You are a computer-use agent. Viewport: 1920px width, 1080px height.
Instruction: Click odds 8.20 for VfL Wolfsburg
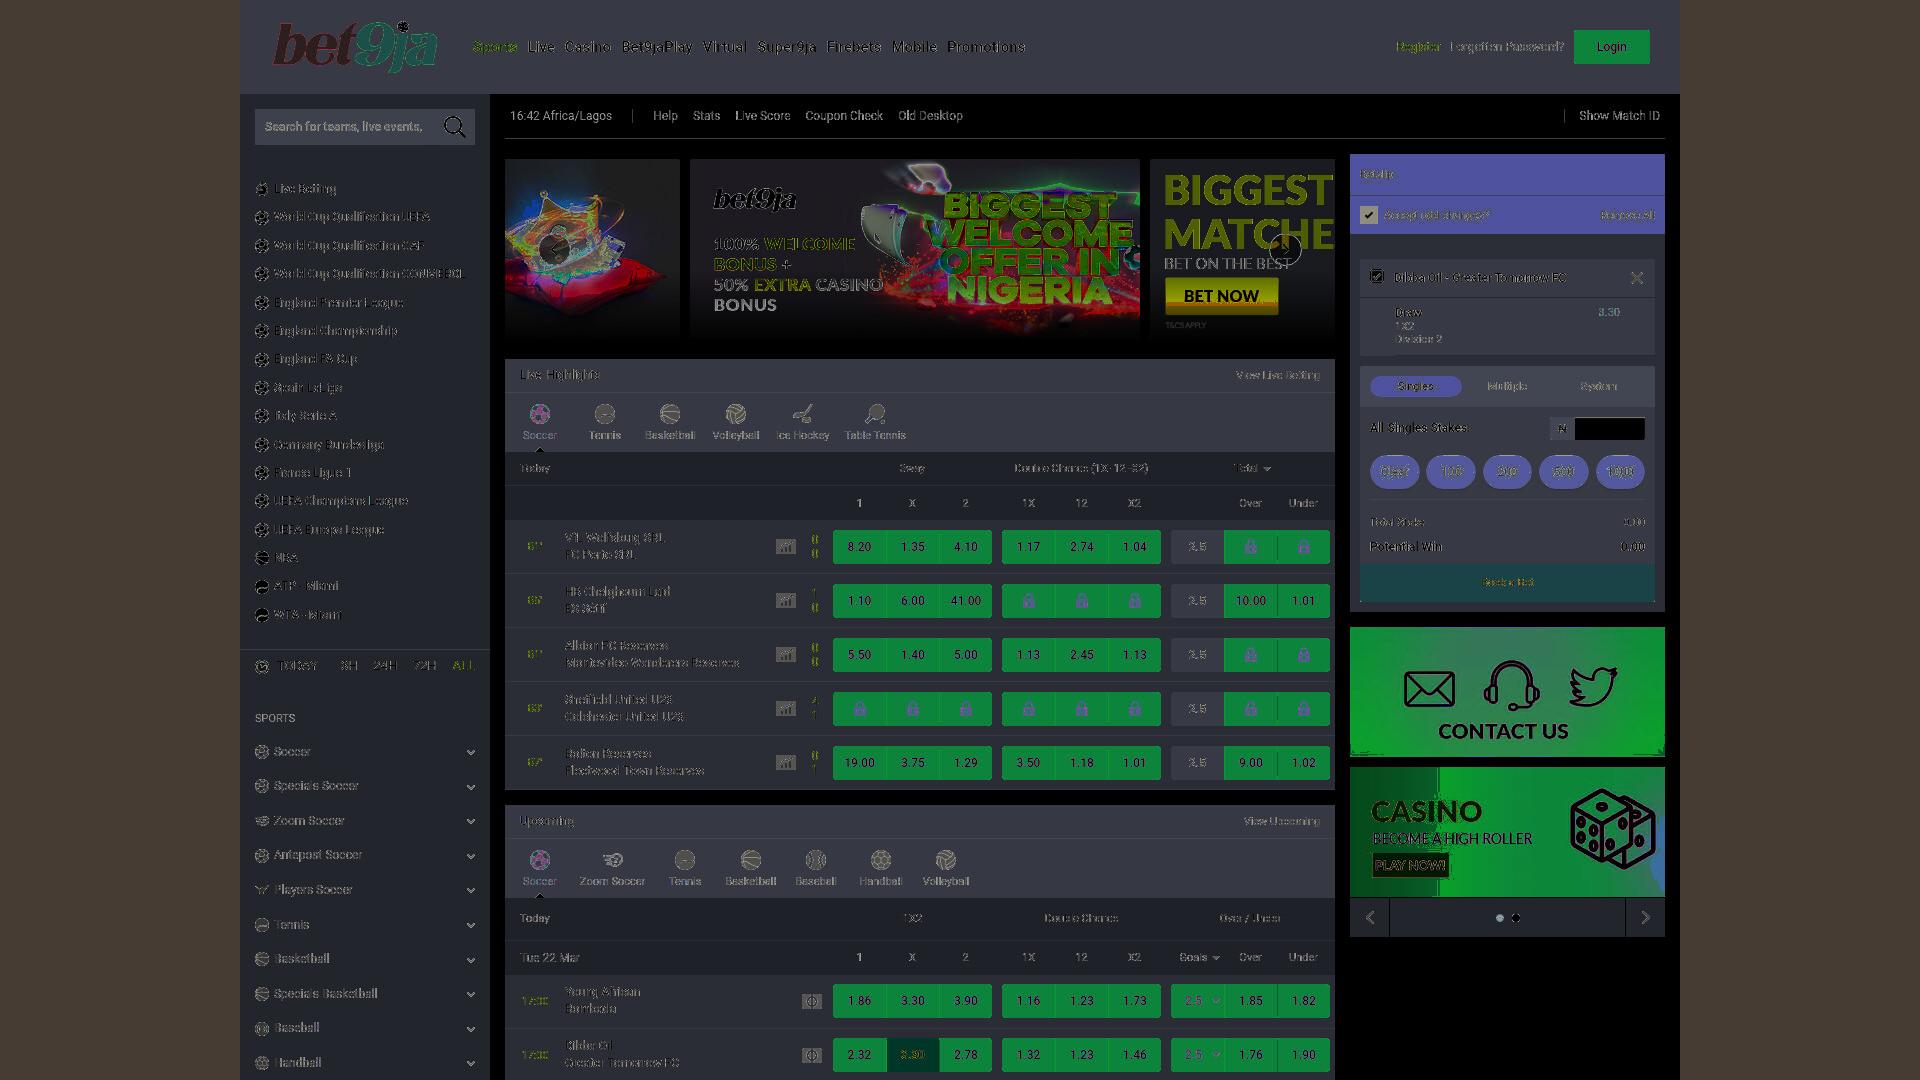click(859, 547)
